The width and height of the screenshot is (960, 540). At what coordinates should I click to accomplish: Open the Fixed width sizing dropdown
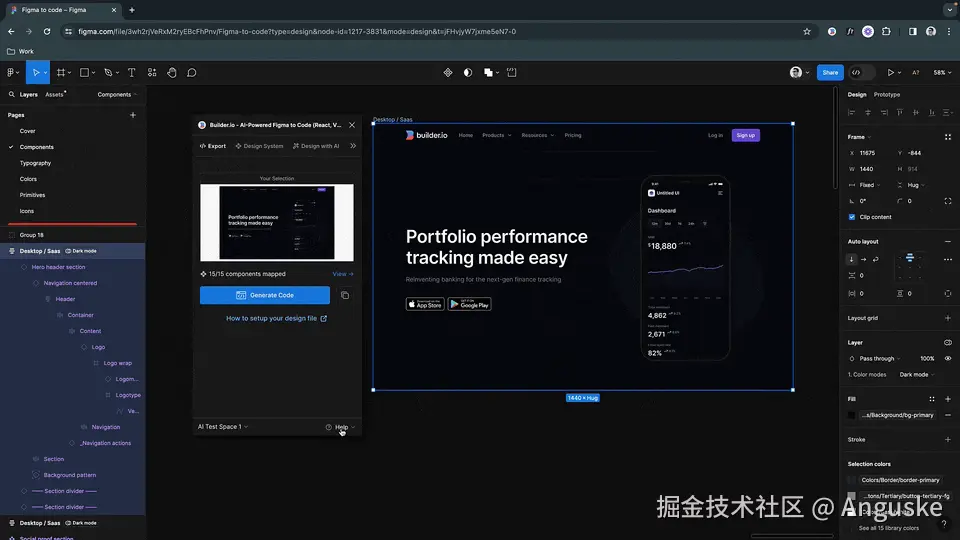point(864,185)
